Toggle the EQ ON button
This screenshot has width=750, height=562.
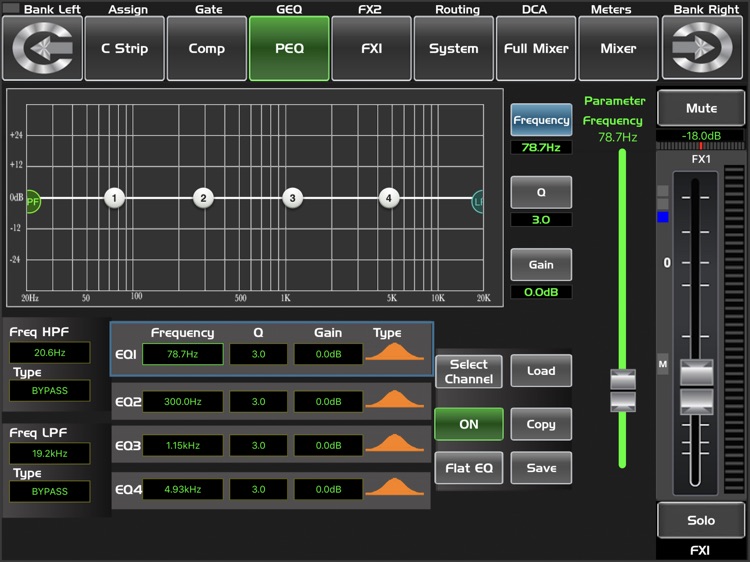[x=468, y=424]
